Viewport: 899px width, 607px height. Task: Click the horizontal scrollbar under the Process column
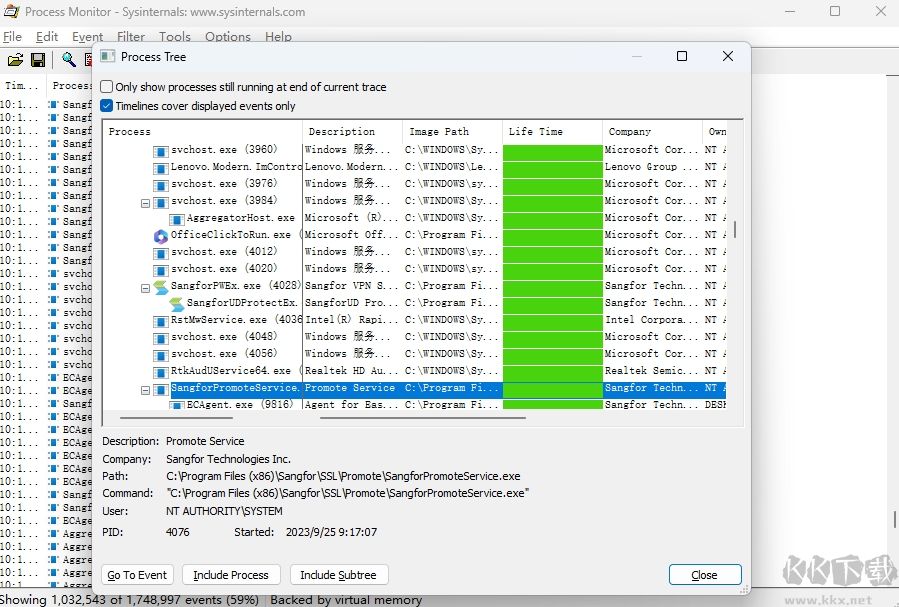point(176,418)
